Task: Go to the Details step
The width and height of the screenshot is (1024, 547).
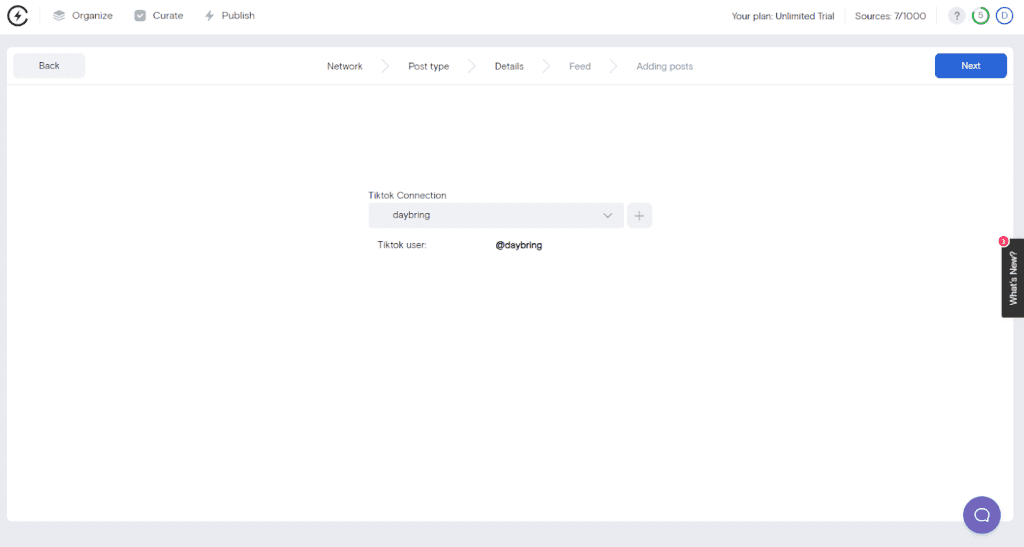Action: coord(509,66)
